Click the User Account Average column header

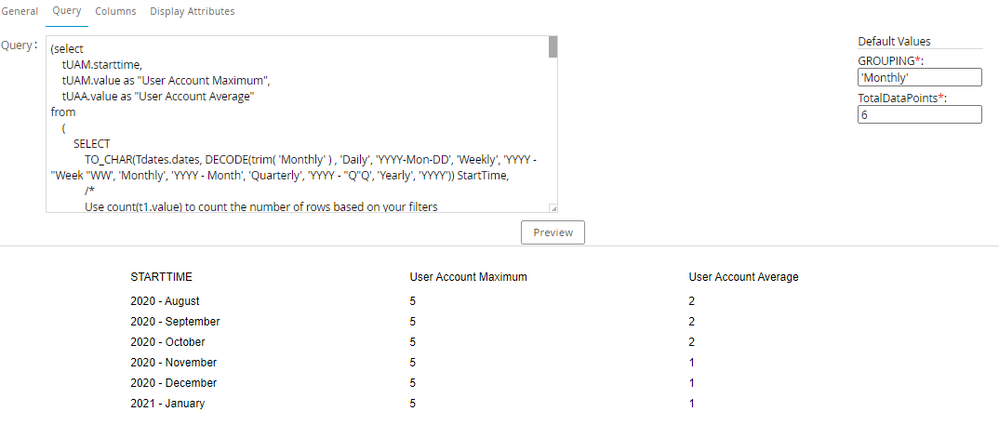pos(743,277)
